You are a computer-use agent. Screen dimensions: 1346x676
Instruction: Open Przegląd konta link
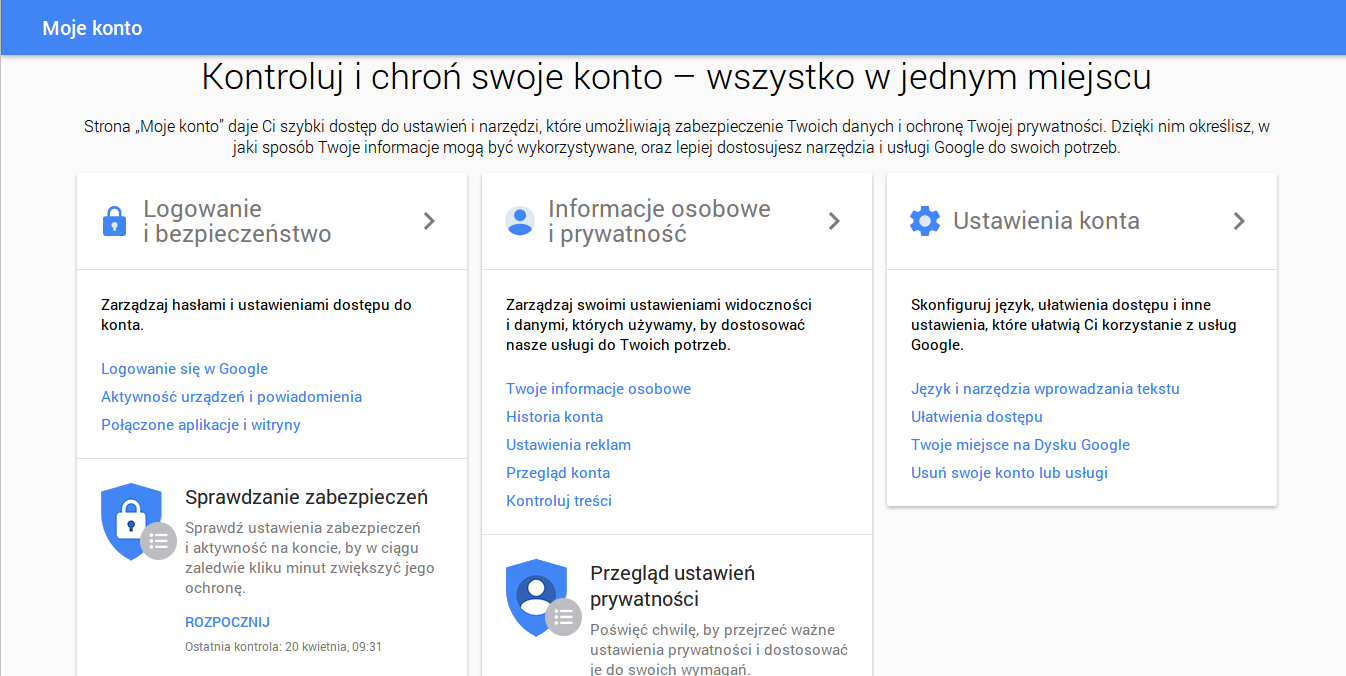pyautogui.click(x=558, y=473)
